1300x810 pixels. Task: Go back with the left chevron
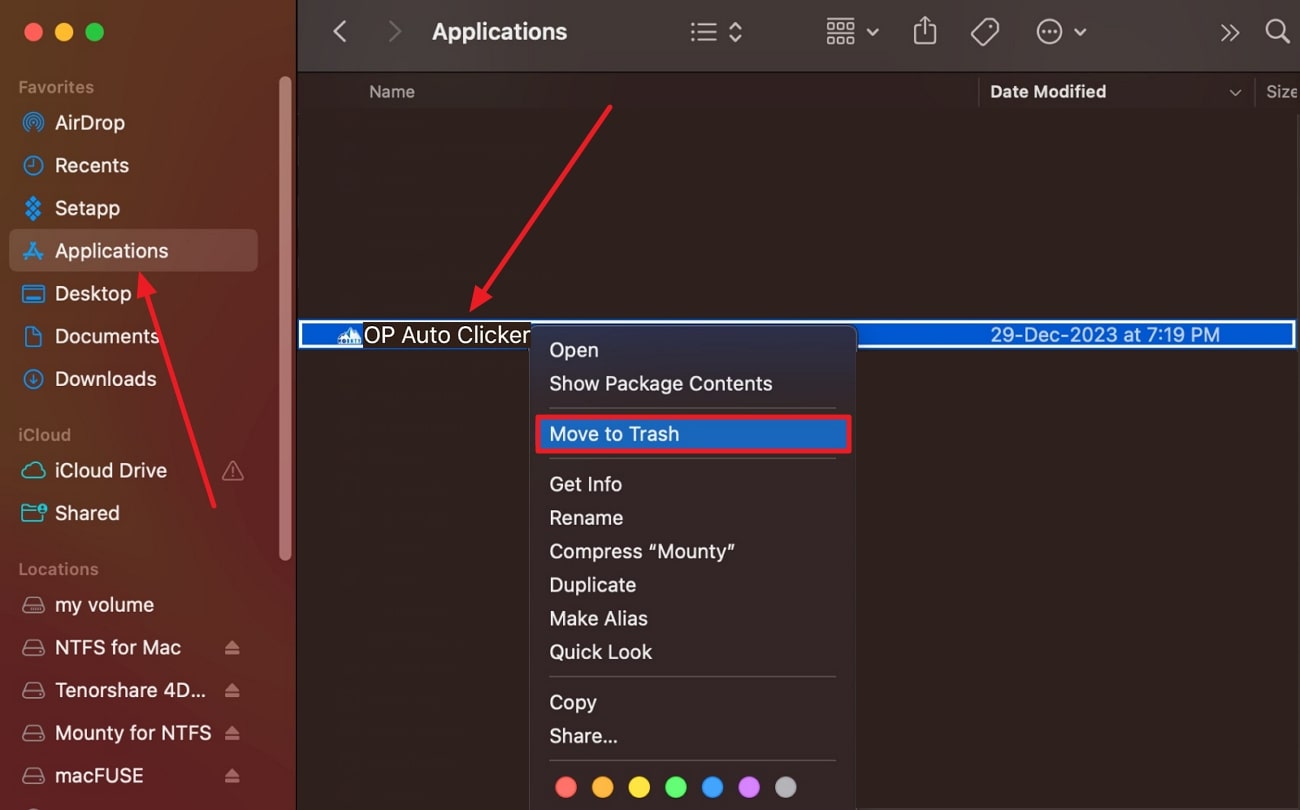point(340,32)
